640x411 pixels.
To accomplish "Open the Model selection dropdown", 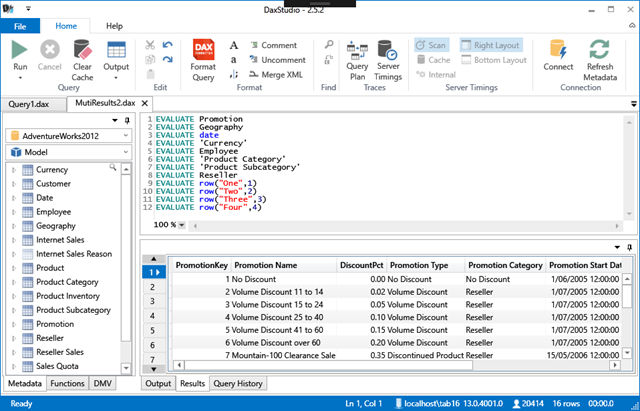I will tap(126, 152).
